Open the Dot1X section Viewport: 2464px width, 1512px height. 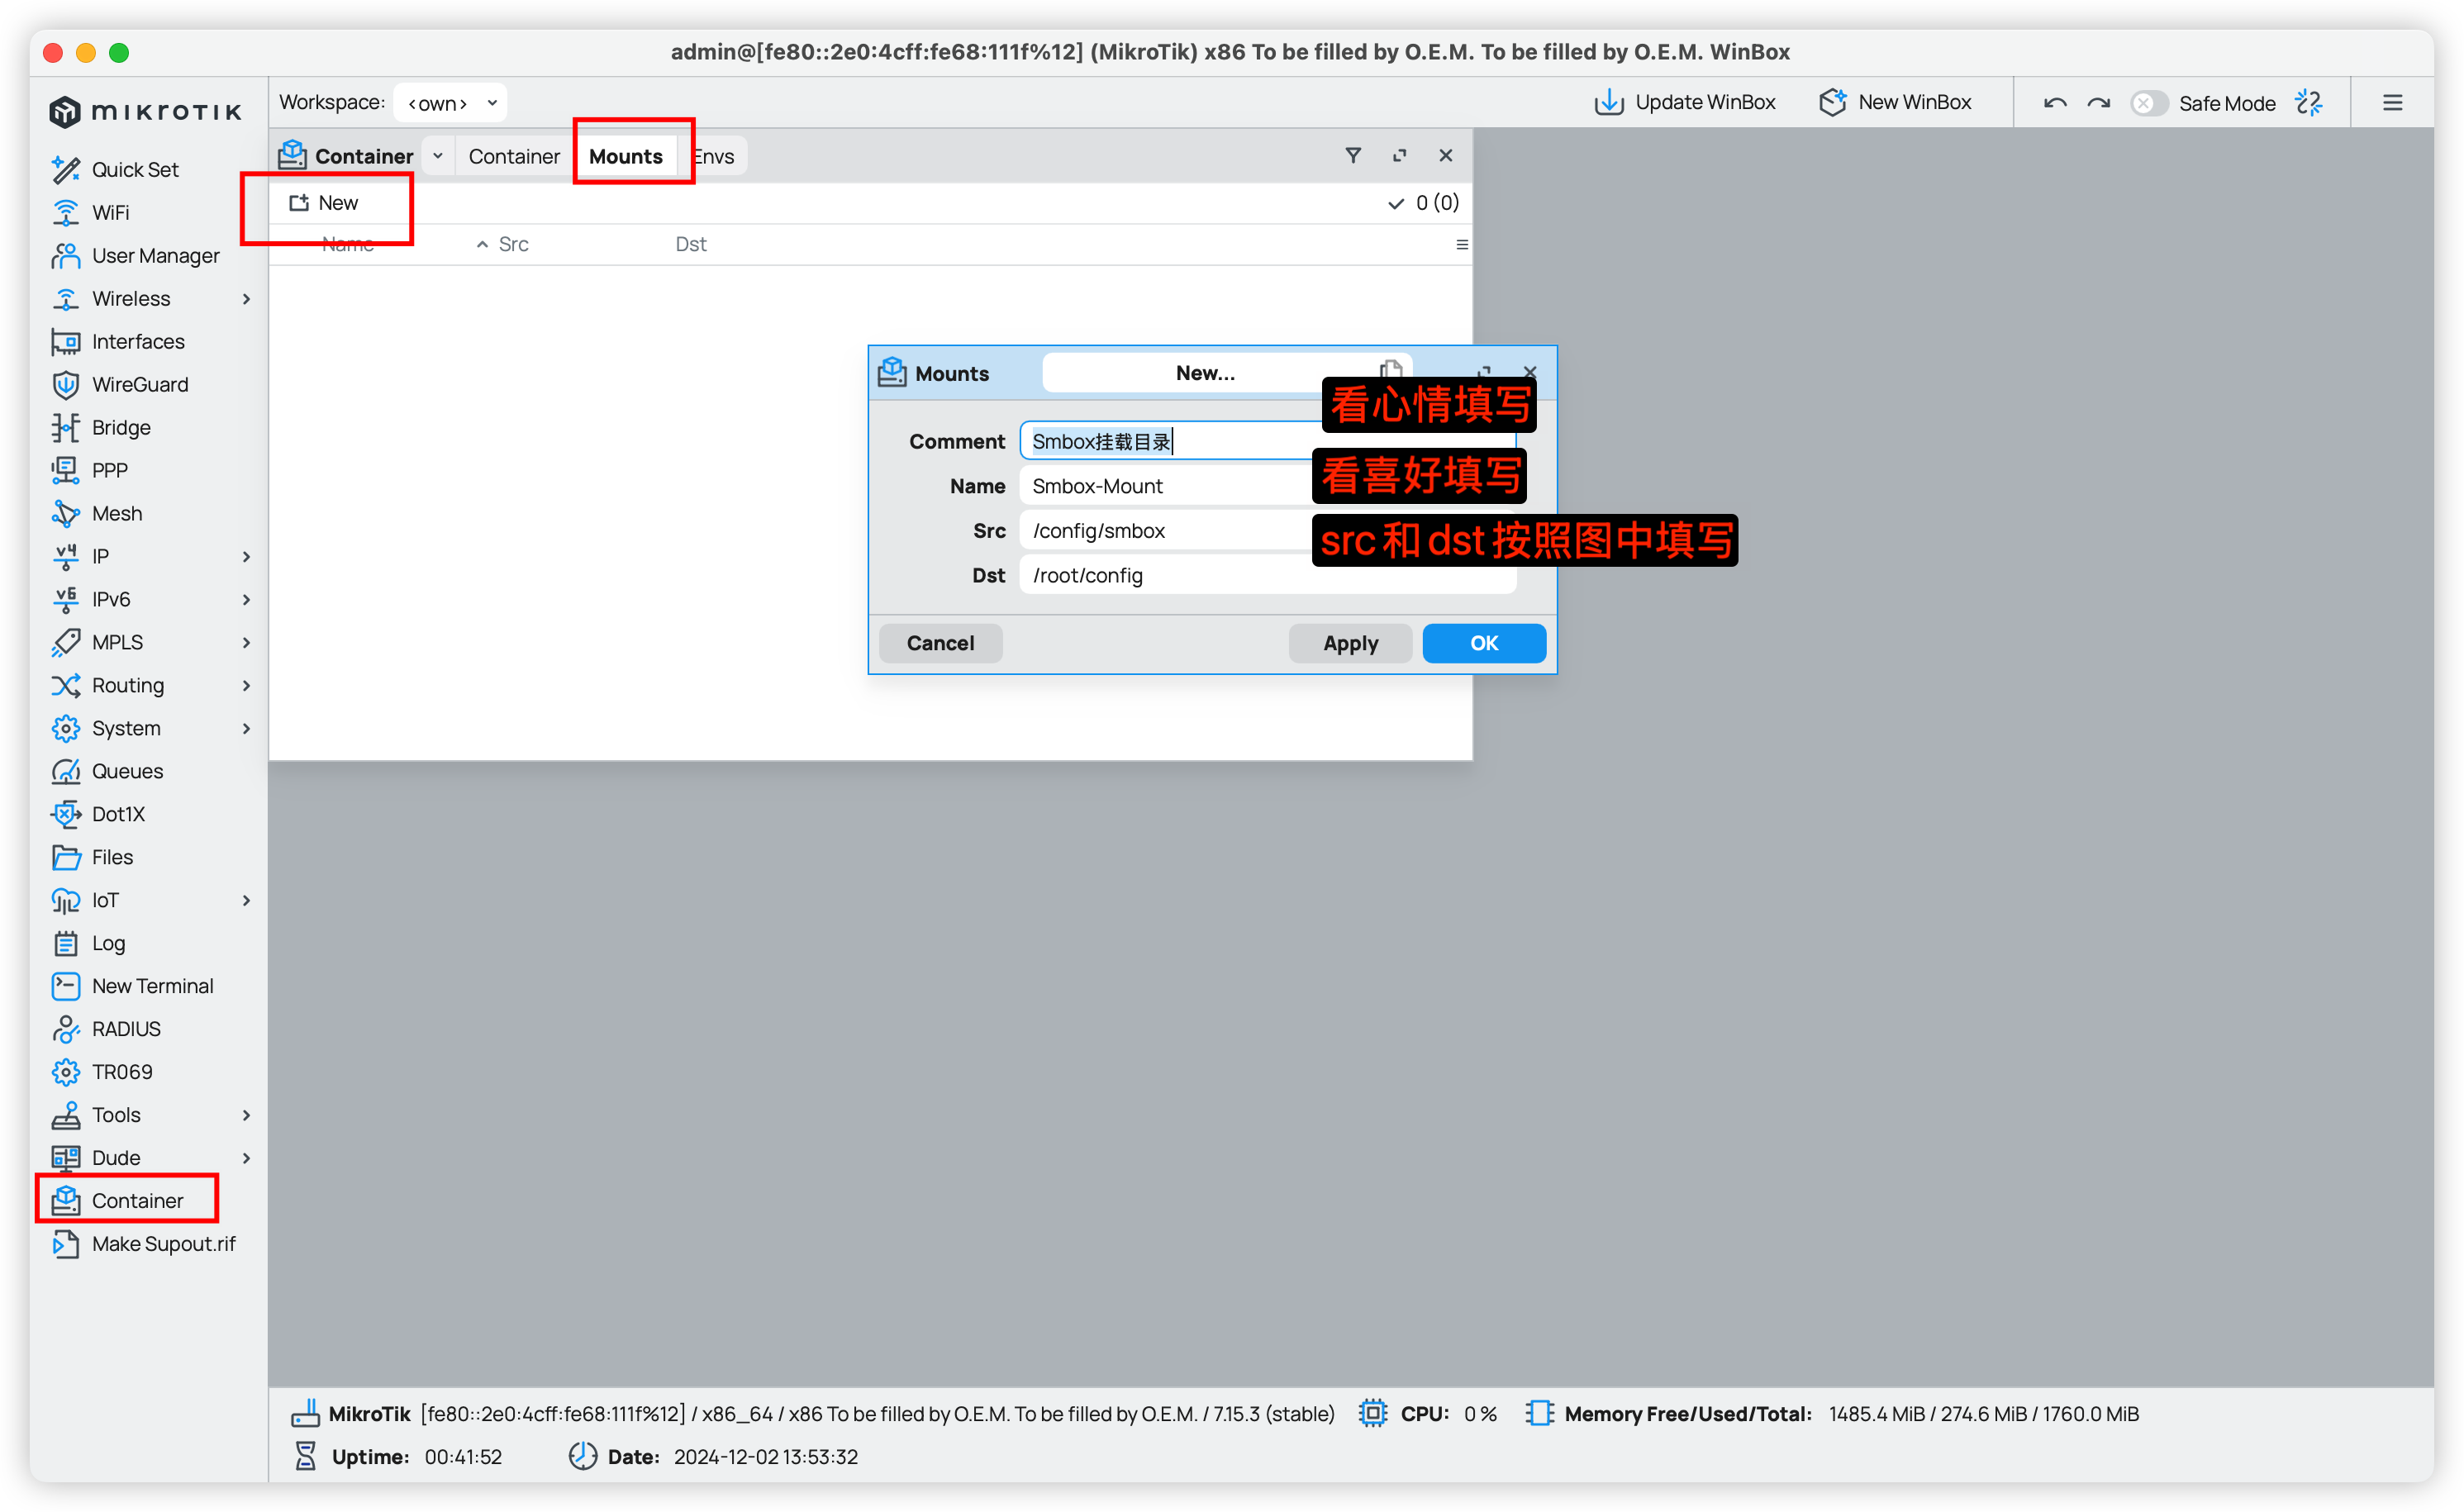click(118, 814)
